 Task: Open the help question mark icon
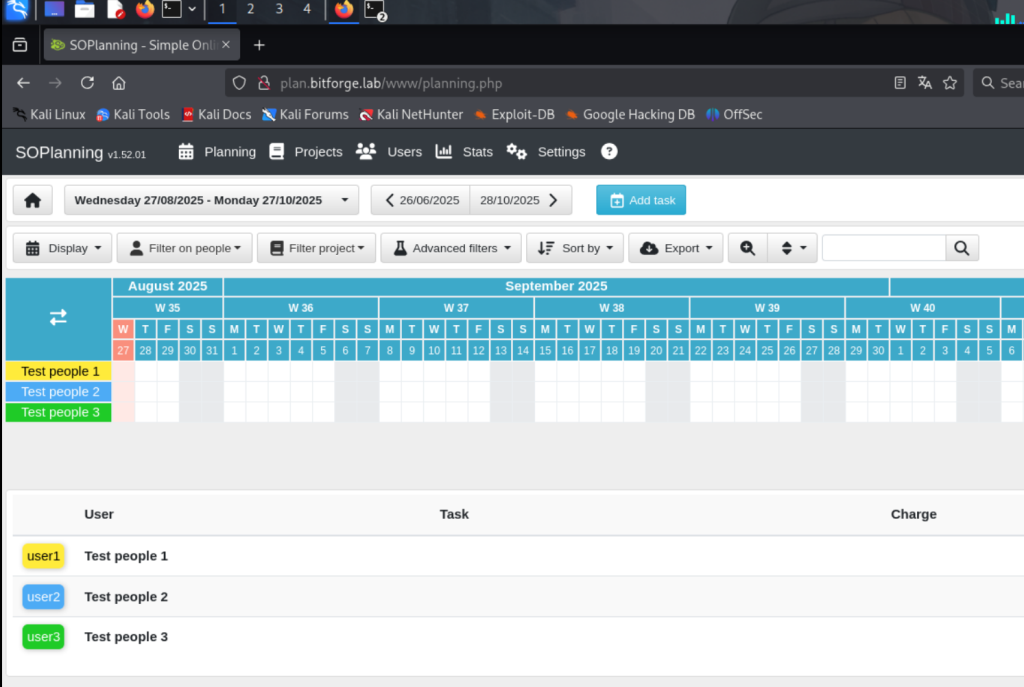[609, 152]
